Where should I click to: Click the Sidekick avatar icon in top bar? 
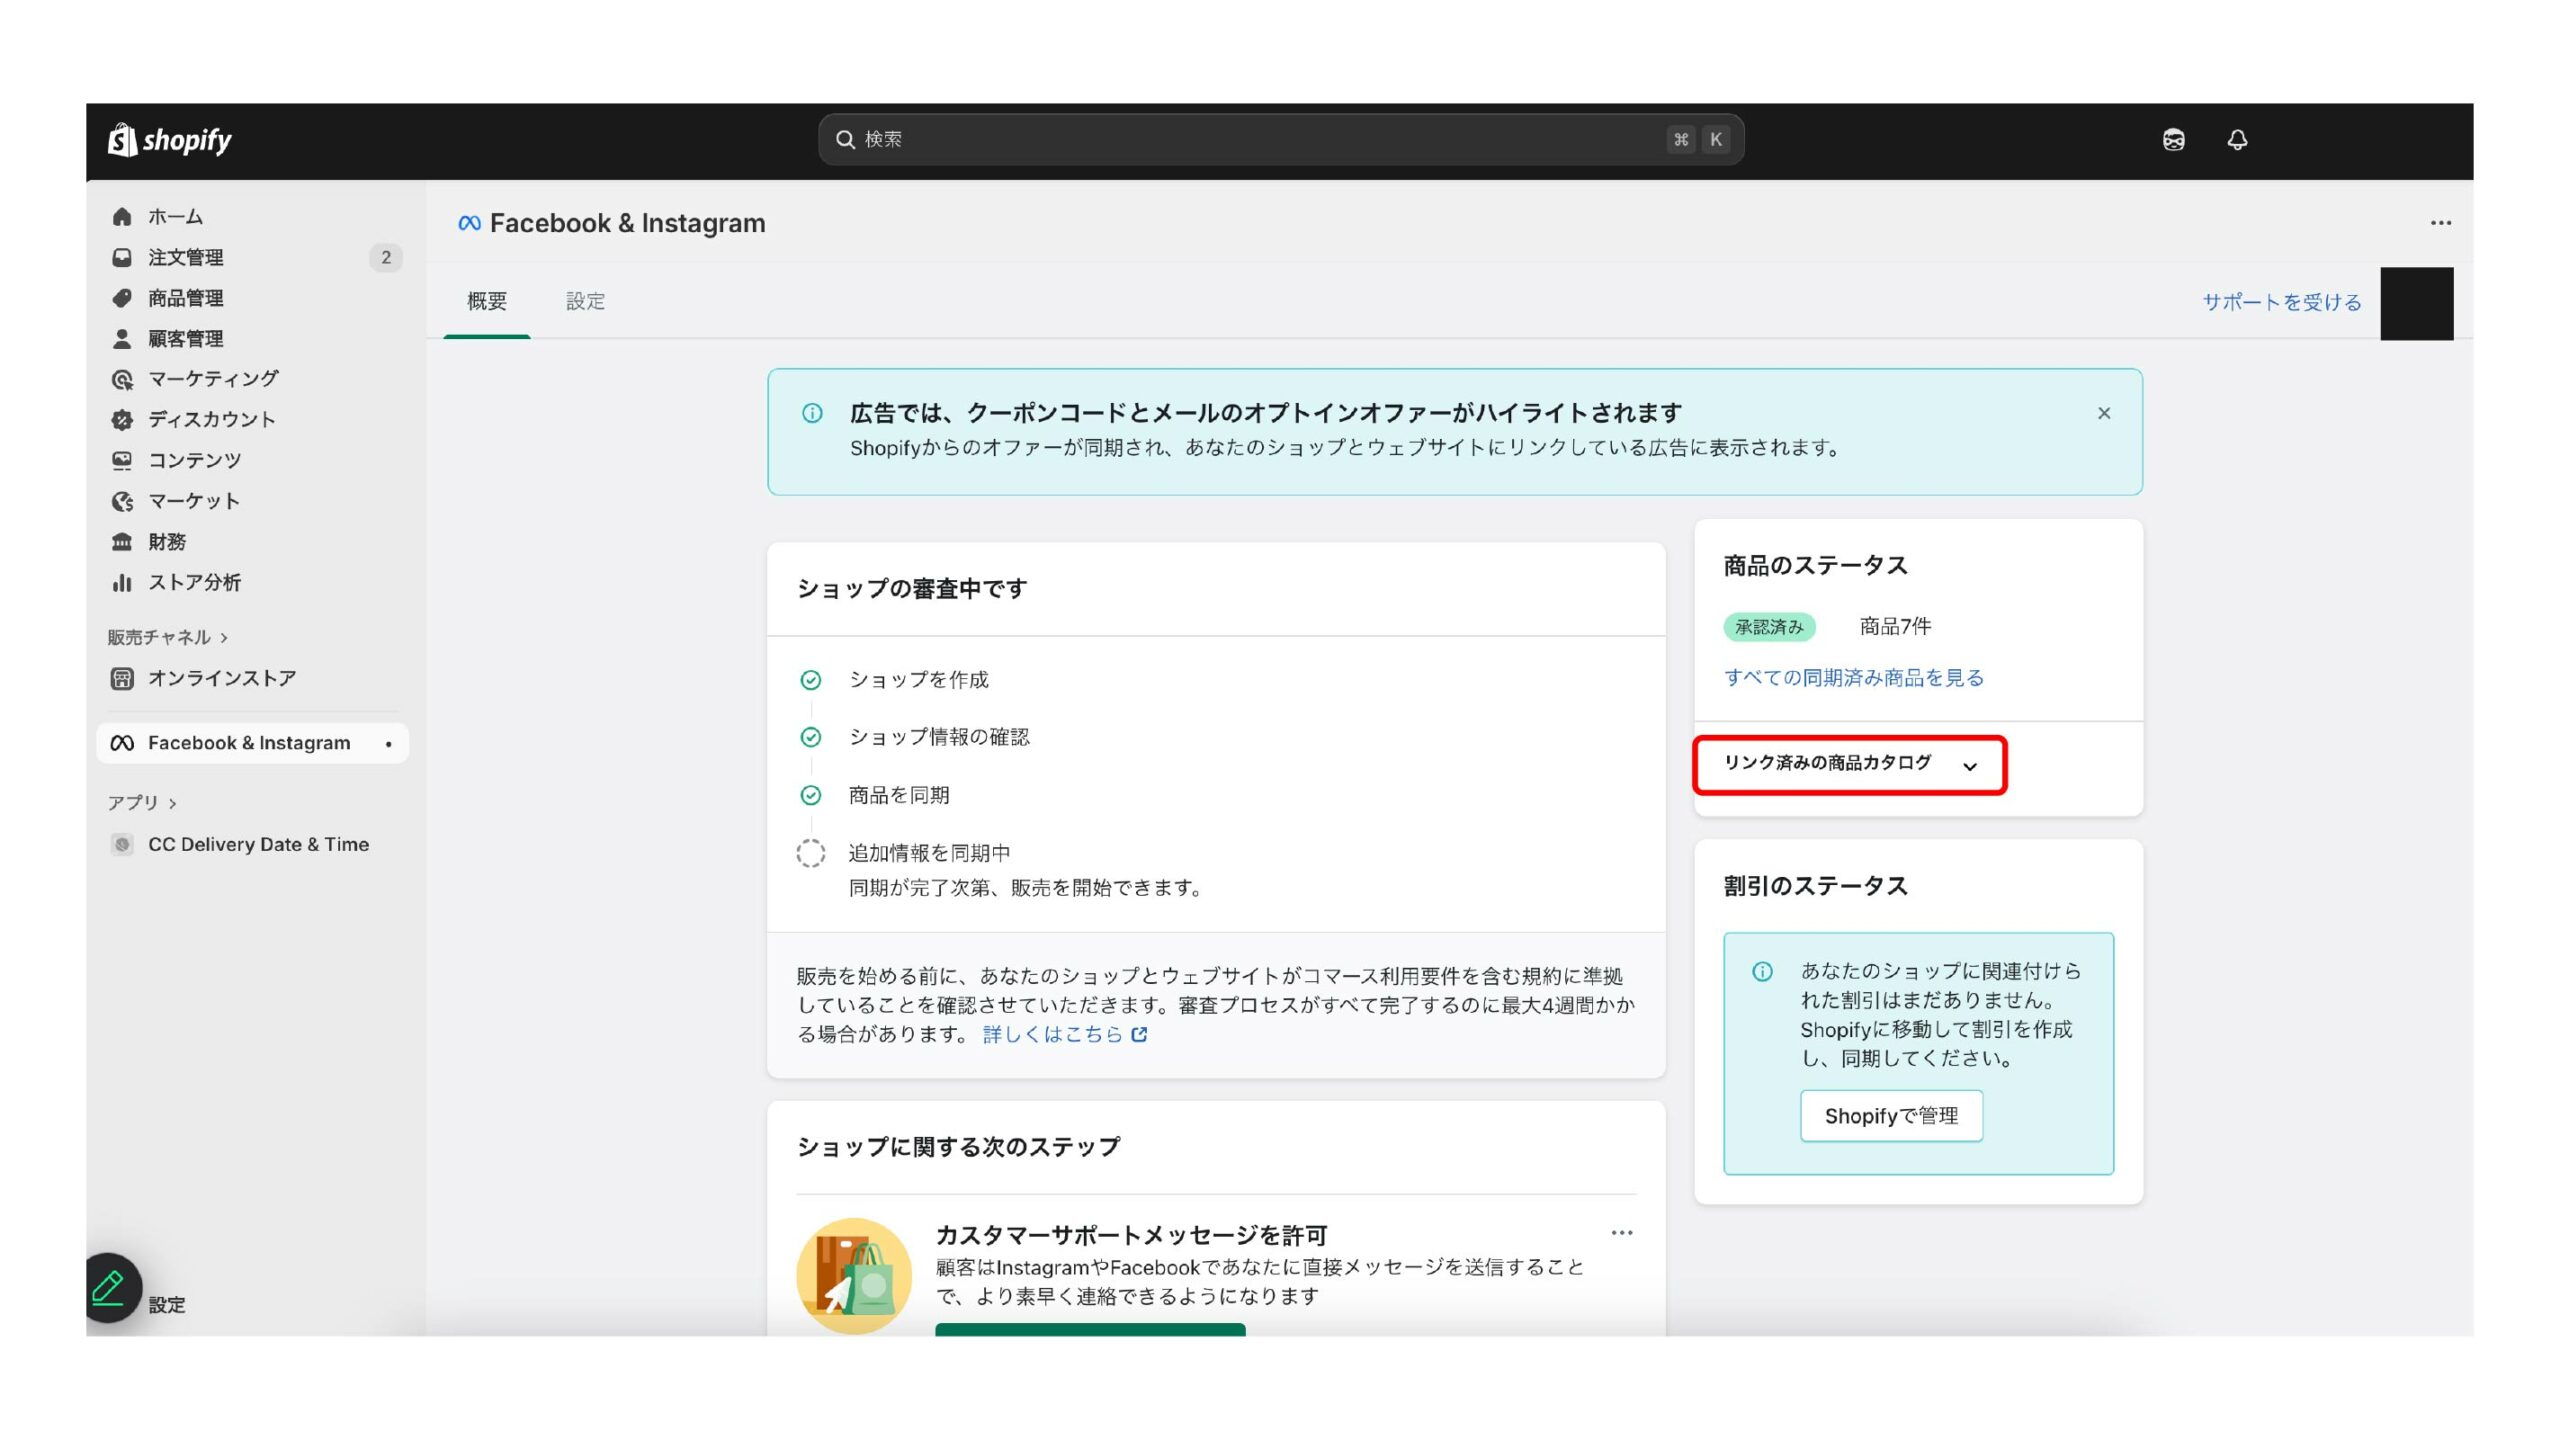[2173, 140]
